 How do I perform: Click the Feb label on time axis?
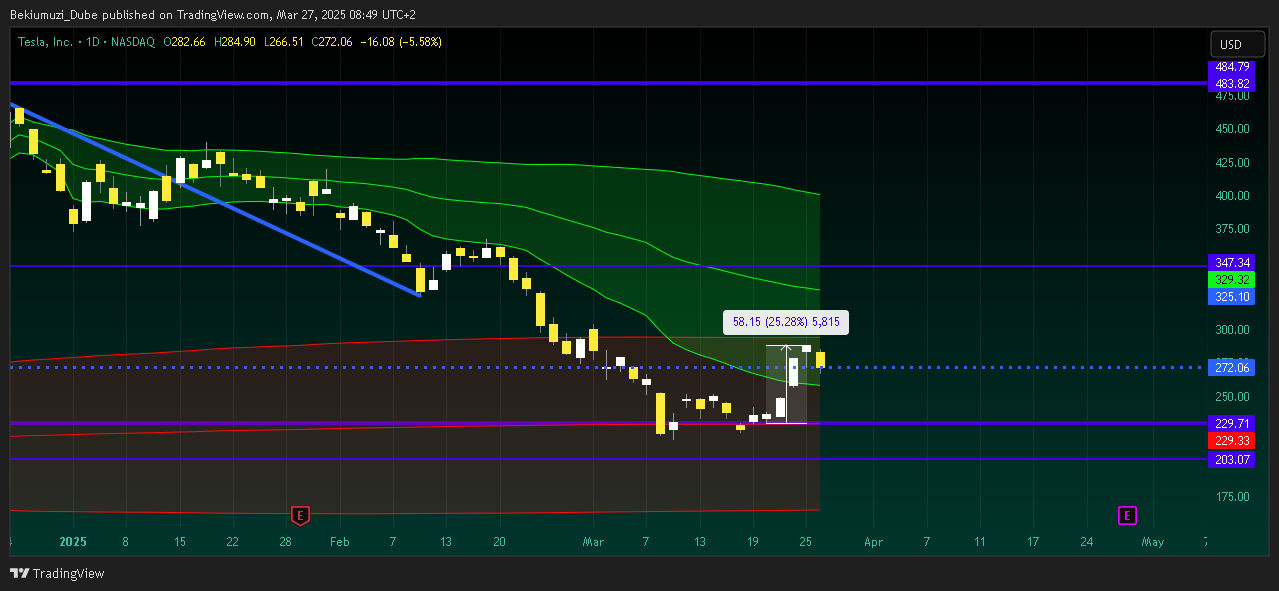coord(339,542)
